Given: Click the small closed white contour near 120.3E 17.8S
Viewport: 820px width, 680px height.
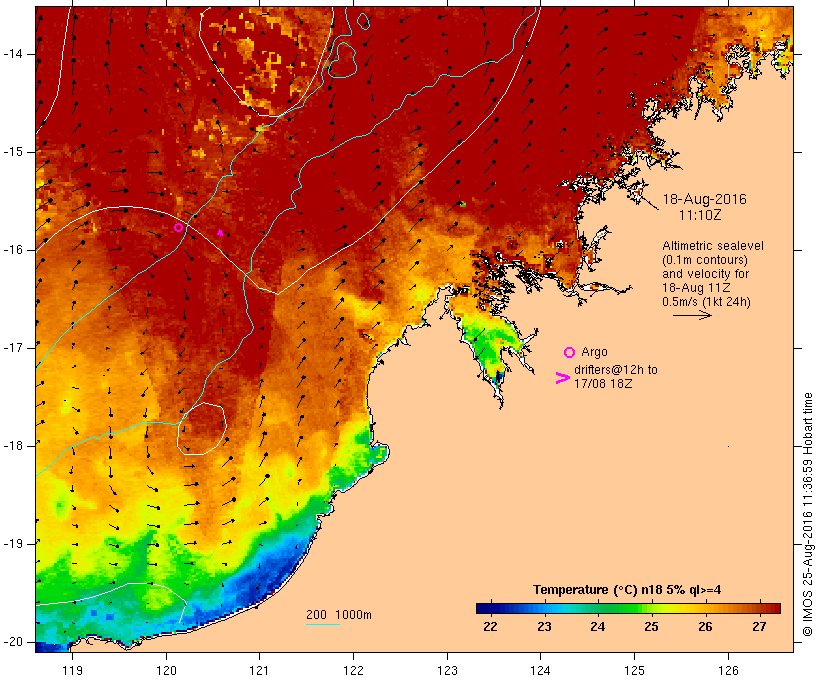Looking at the screenshot, I should (201, 429).
